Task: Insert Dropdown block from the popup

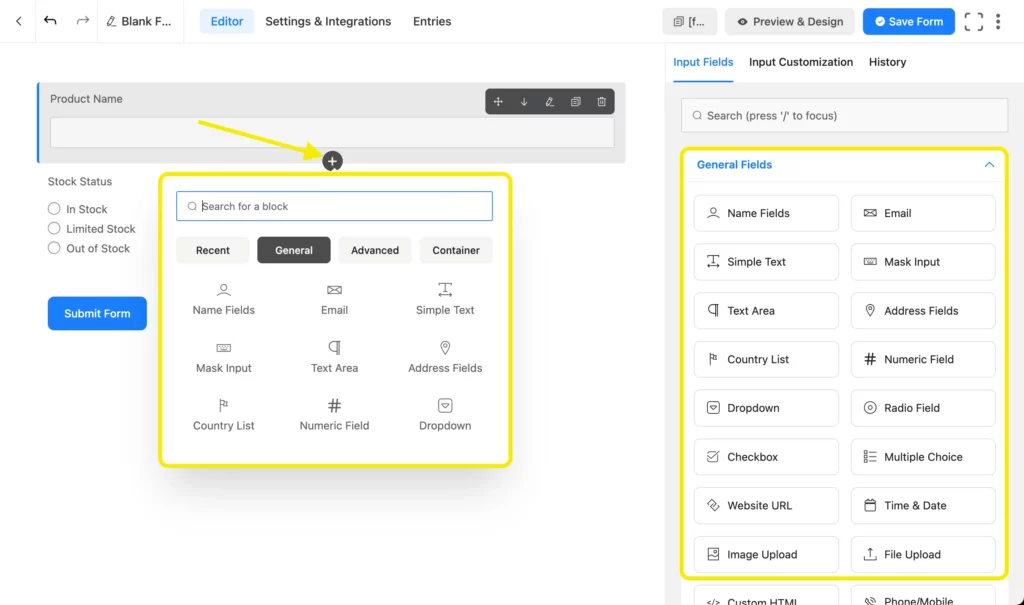Action: pos(445,414)
